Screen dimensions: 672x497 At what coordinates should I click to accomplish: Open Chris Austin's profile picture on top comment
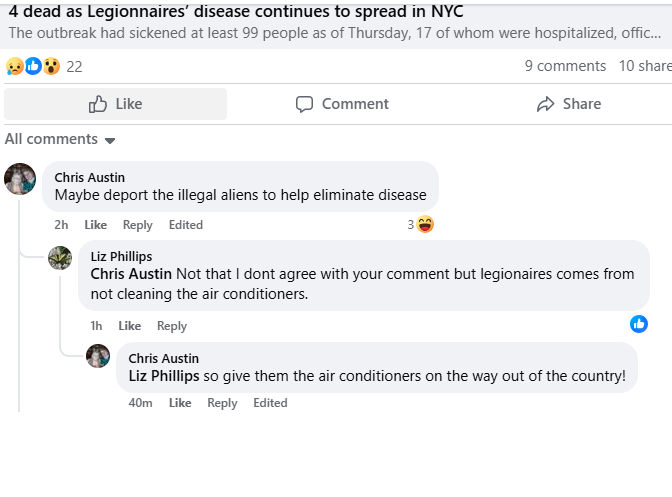20,179
